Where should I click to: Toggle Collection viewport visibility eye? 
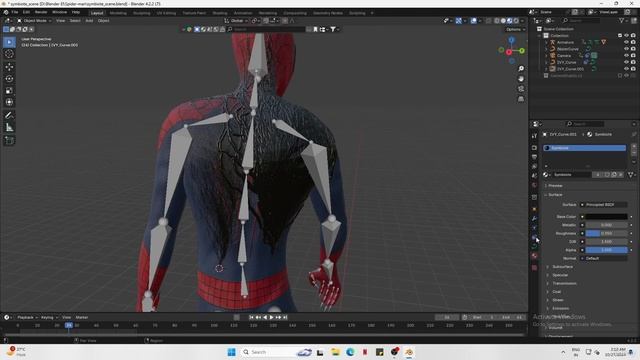pos(626,36)
